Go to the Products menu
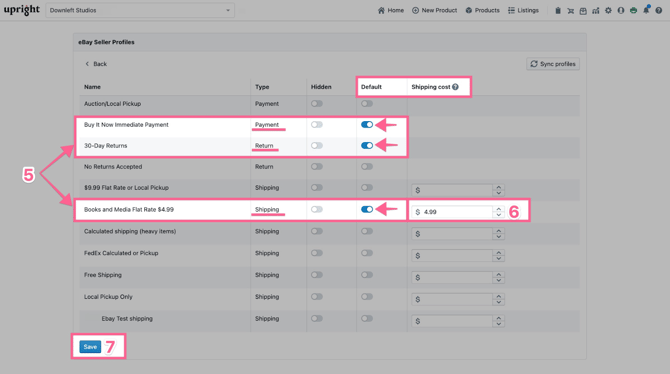This screenshot has width=670, height=374. 482,10
